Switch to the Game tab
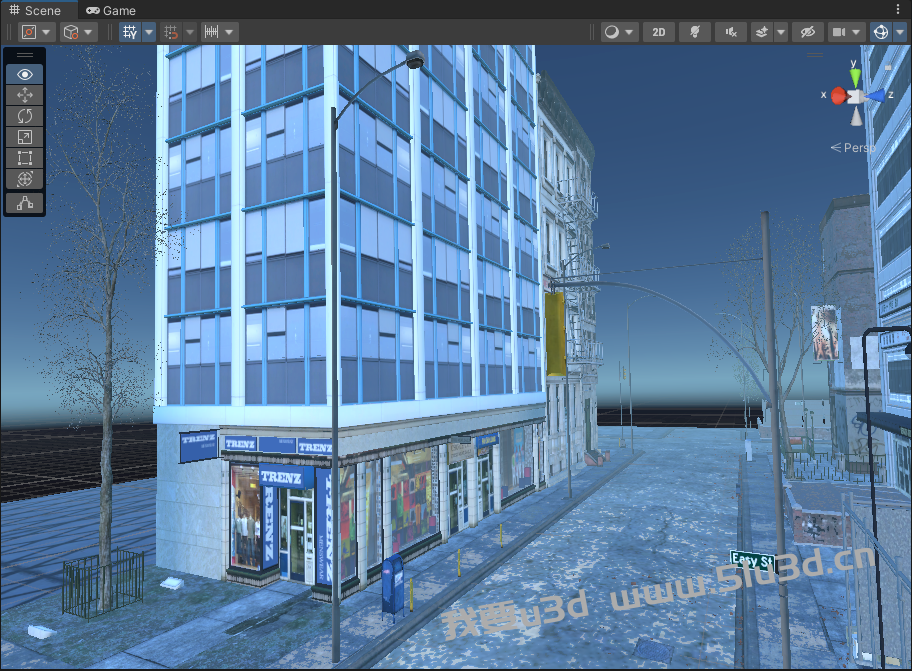912x671 pixels. click(111, 10)
